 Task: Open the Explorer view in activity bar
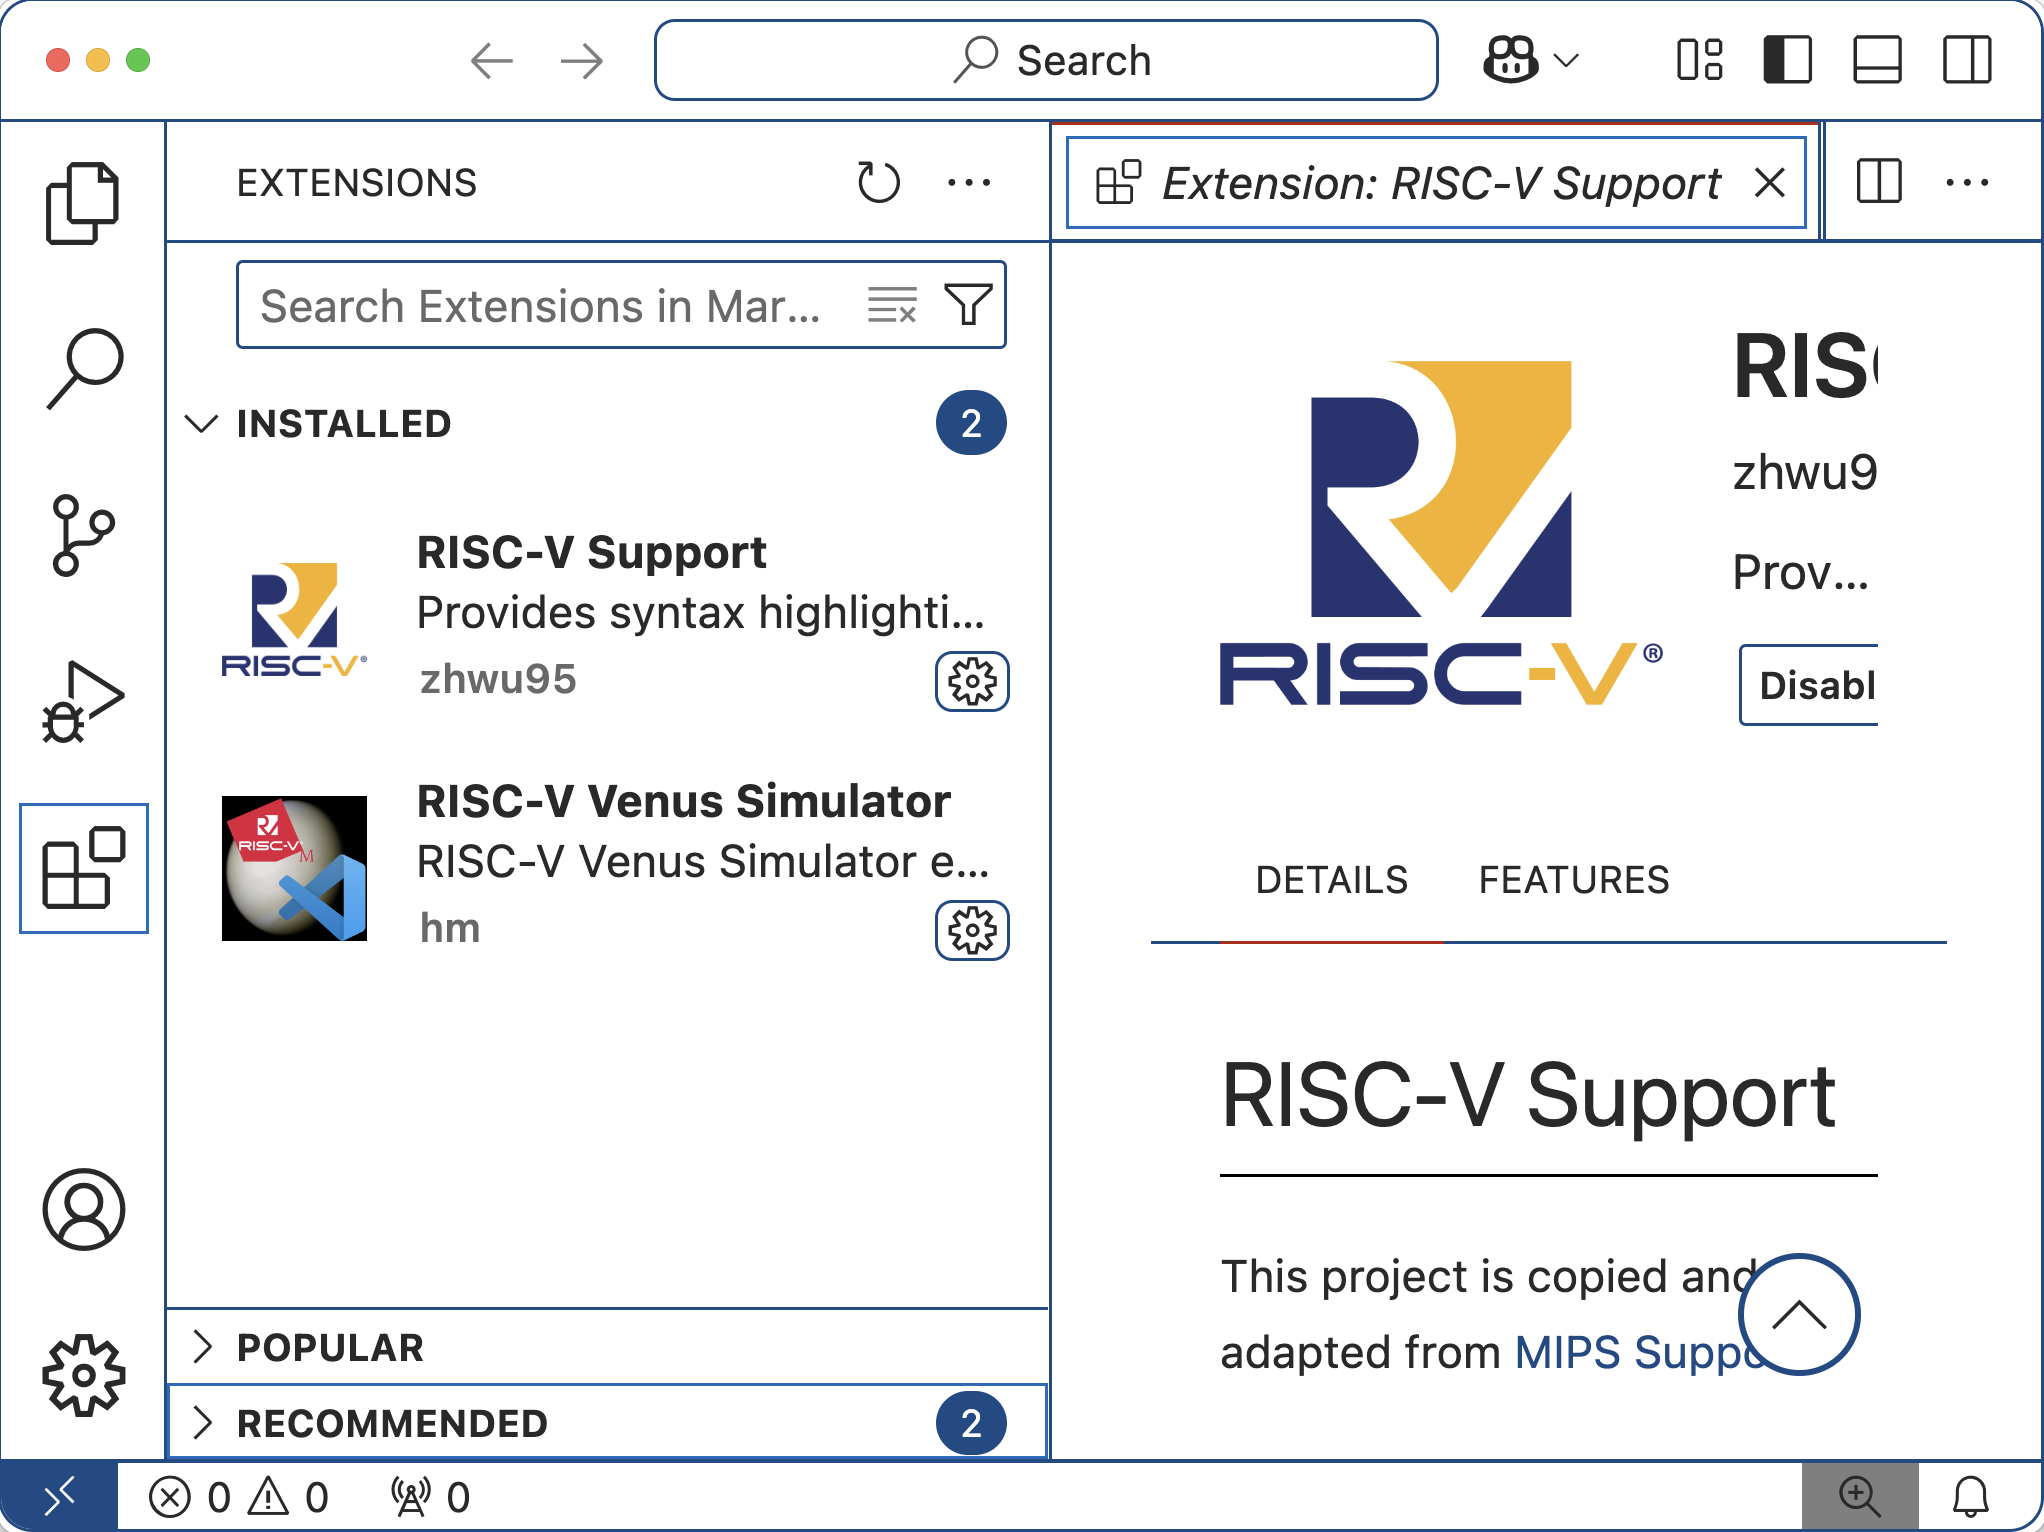point(83,203)
